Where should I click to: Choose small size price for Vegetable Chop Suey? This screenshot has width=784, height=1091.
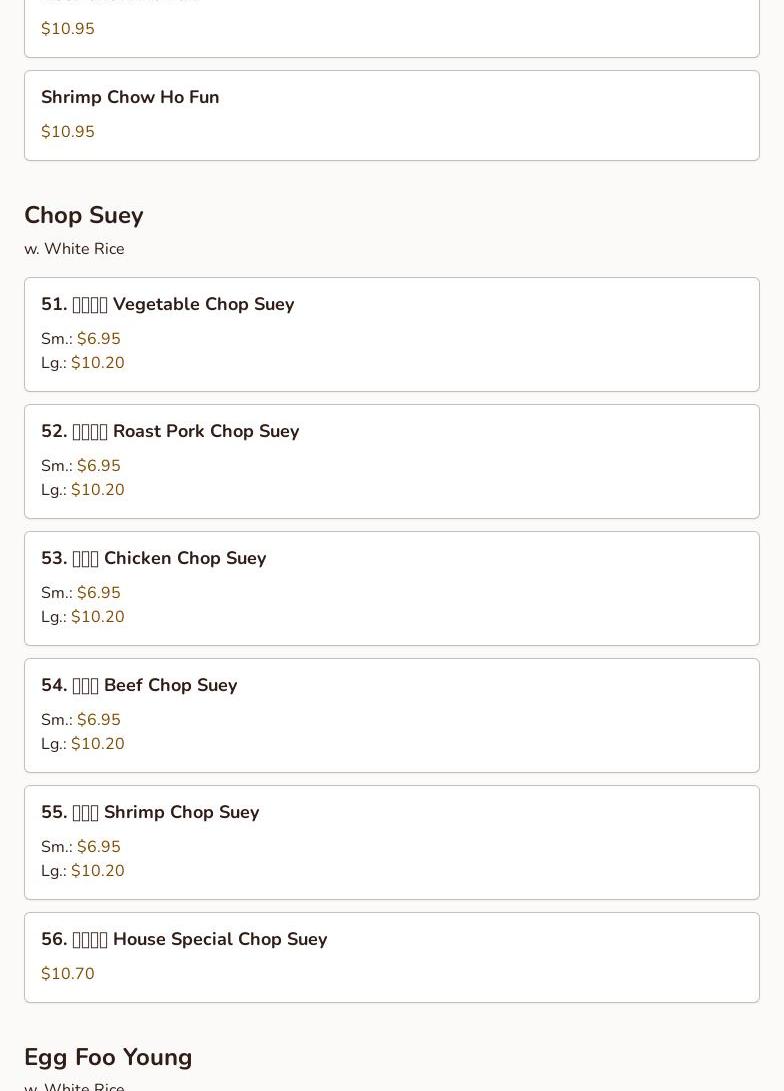coord(81,339)
